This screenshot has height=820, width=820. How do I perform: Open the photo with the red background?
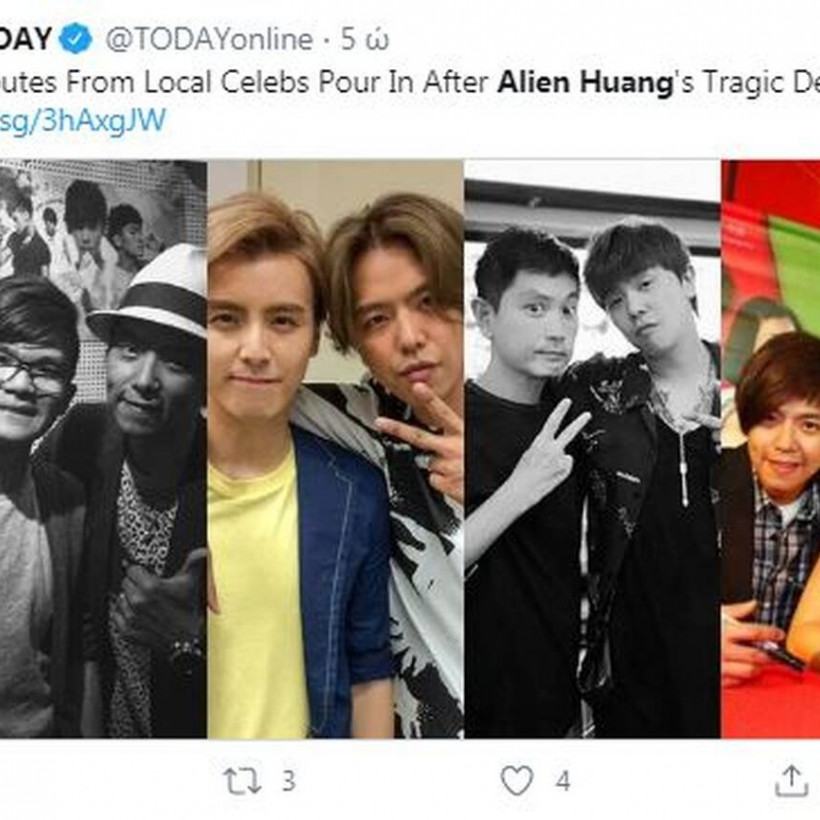pyautogui.click(x=770, y=450)
